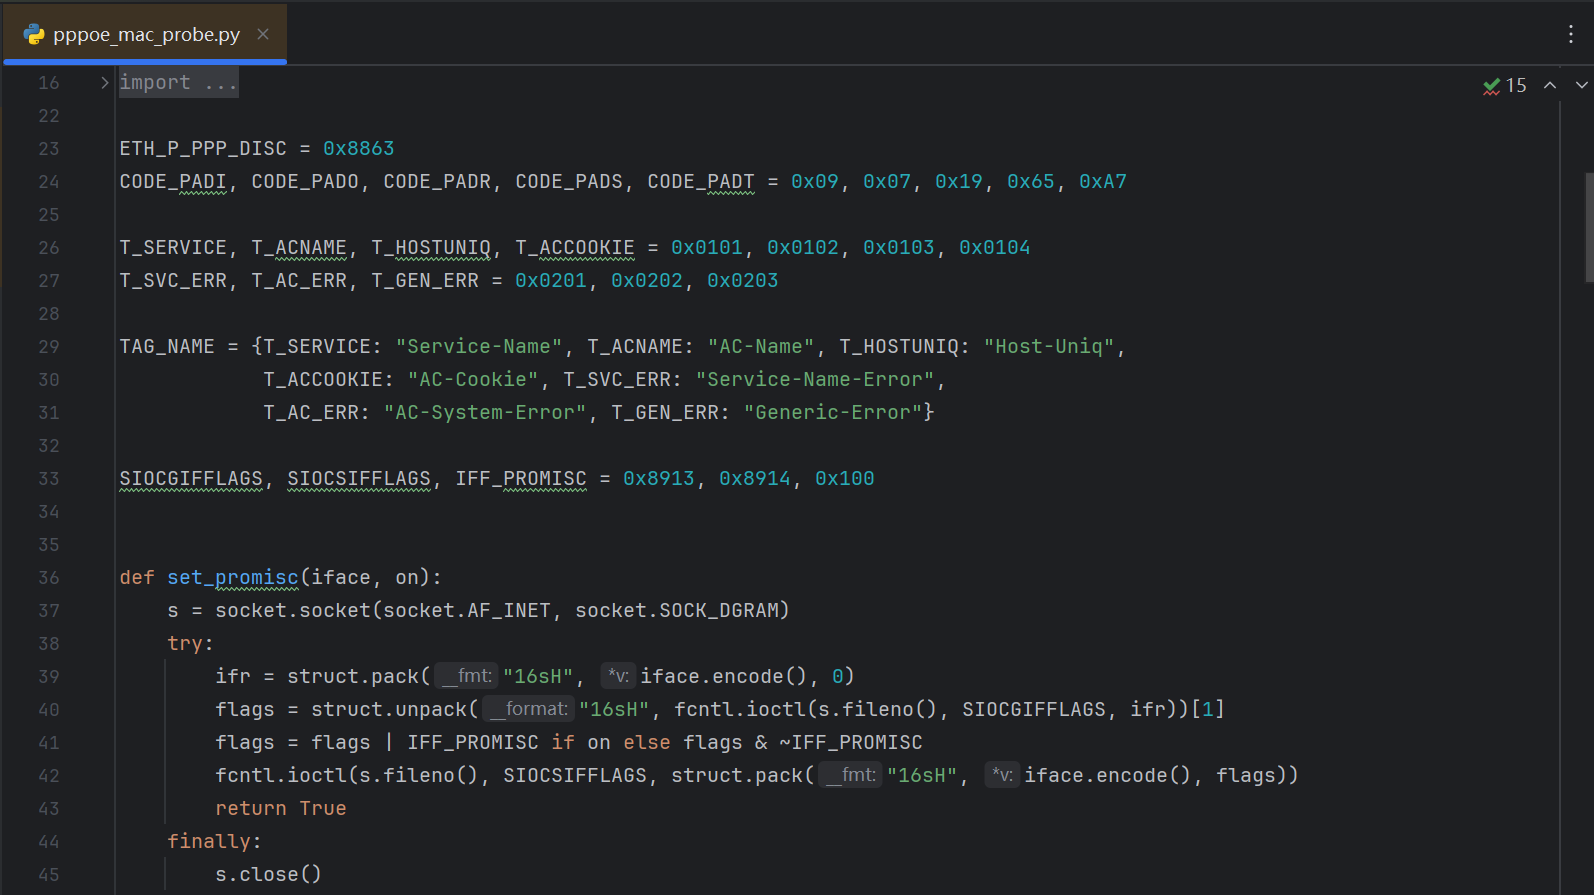Click the "Host-Uniq" string literal

[1049, 347]
